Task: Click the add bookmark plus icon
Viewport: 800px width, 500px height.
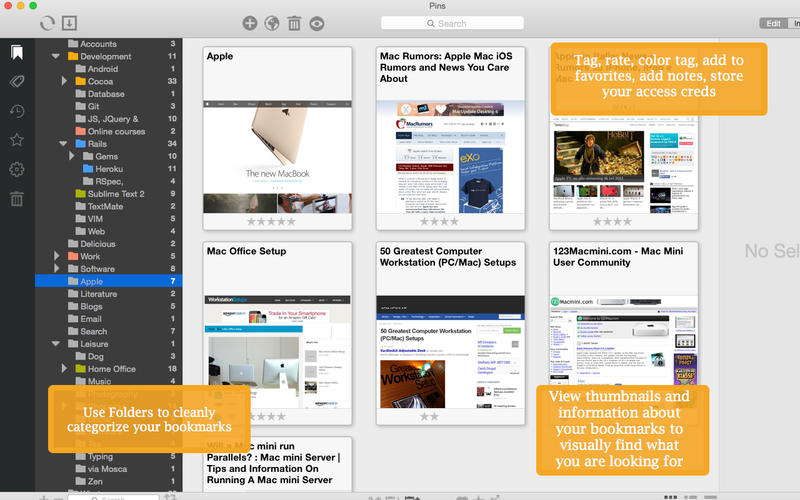Action: coord(250,23)
